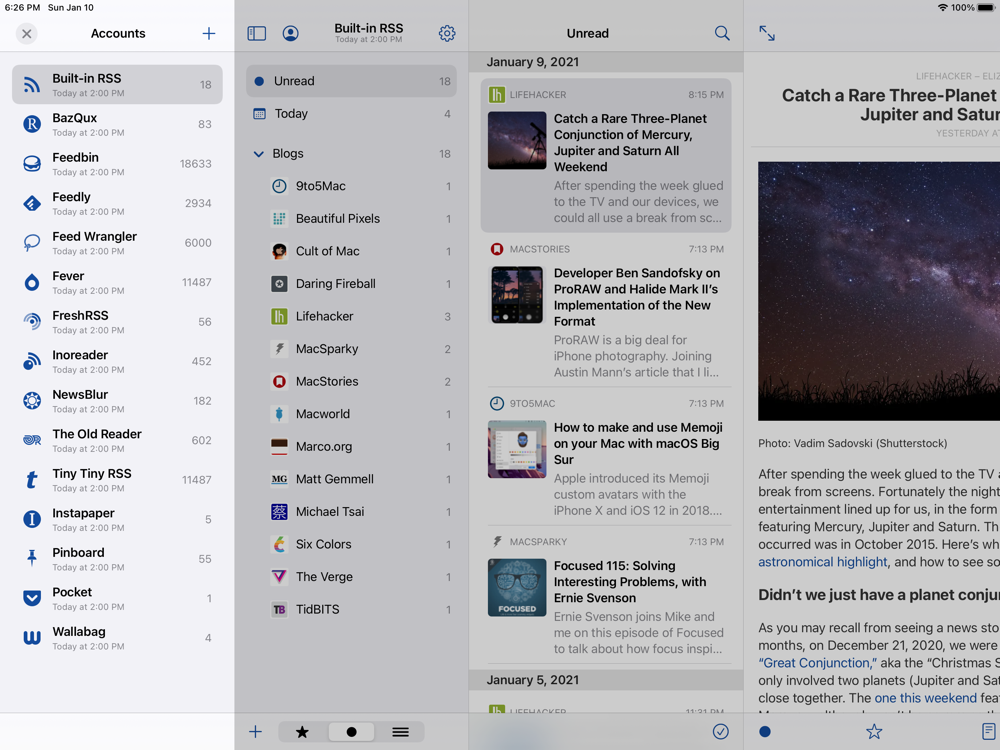Check the battery indicator in status bar
The image size is (1000, 750).
986,8
